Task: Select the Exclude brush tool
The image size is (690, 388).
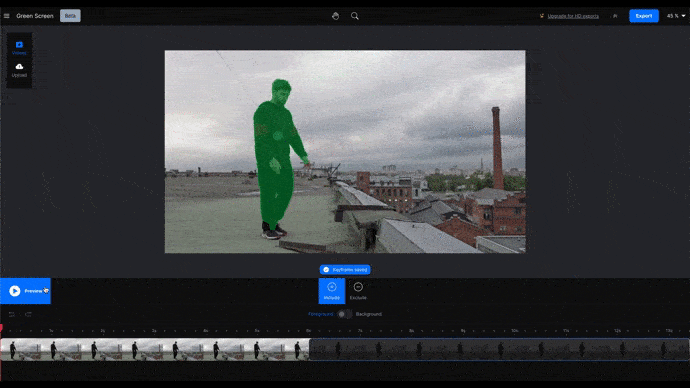Action: coord(358,291)
